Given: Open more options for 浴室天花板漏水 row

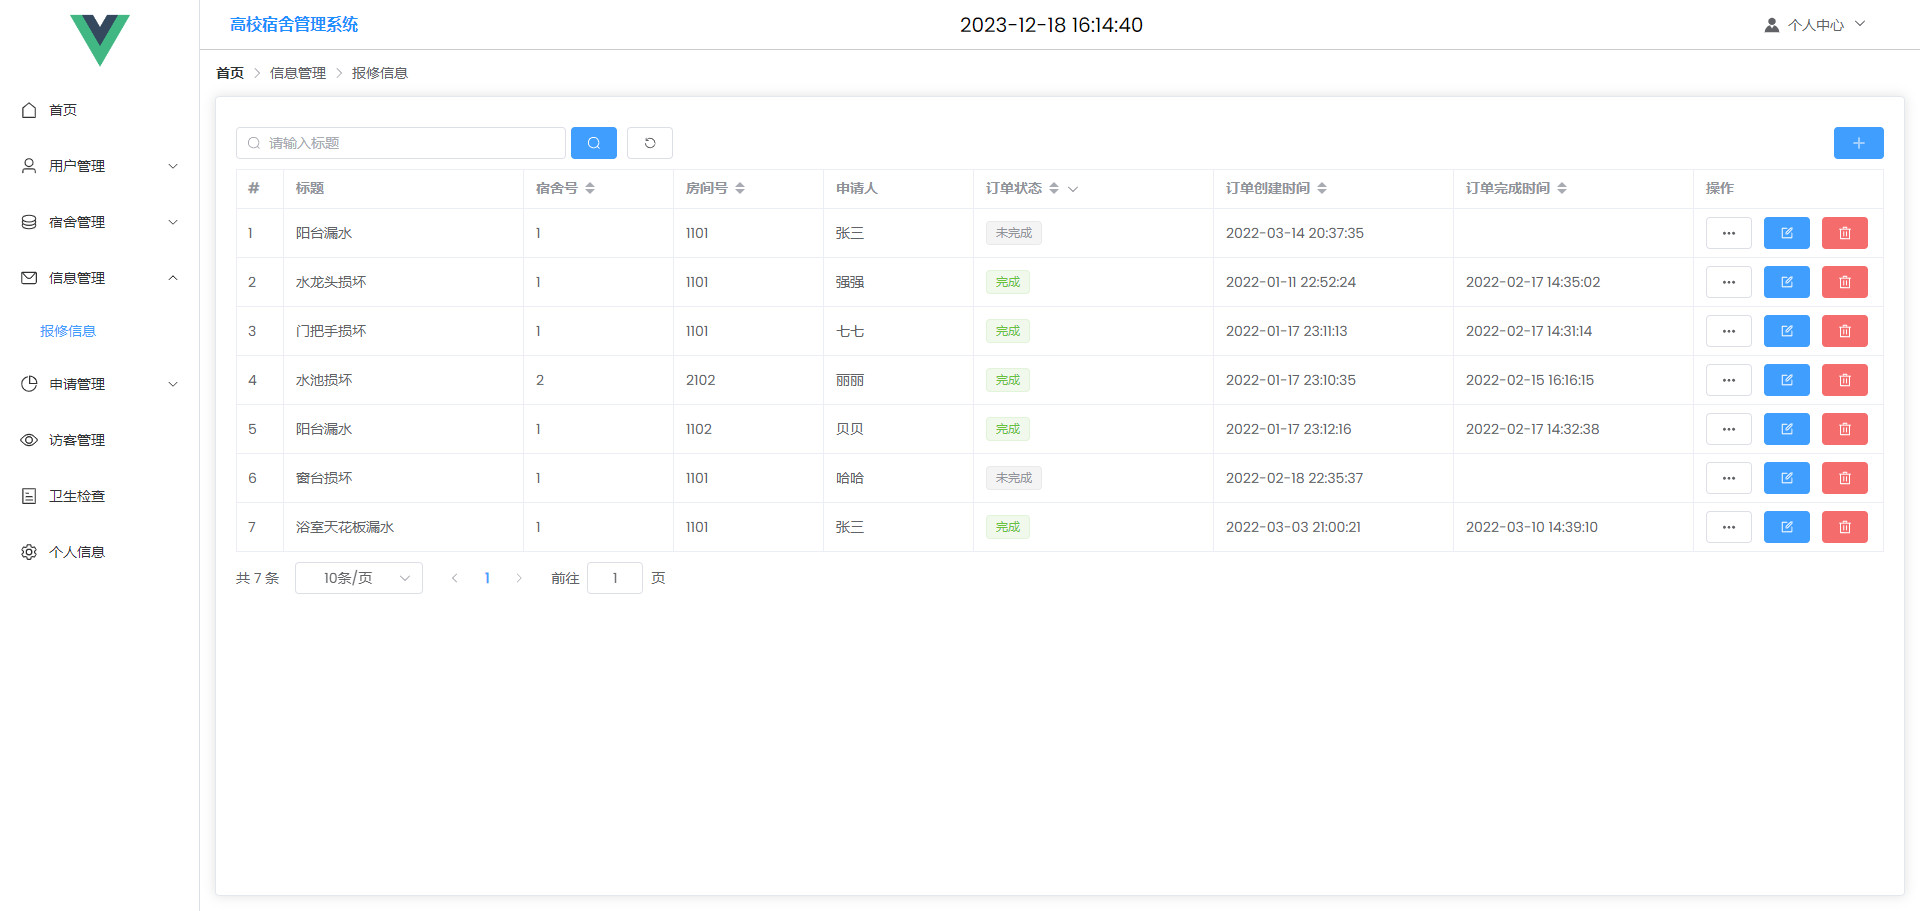Looking at the screenshot, I should point(1728,527).
